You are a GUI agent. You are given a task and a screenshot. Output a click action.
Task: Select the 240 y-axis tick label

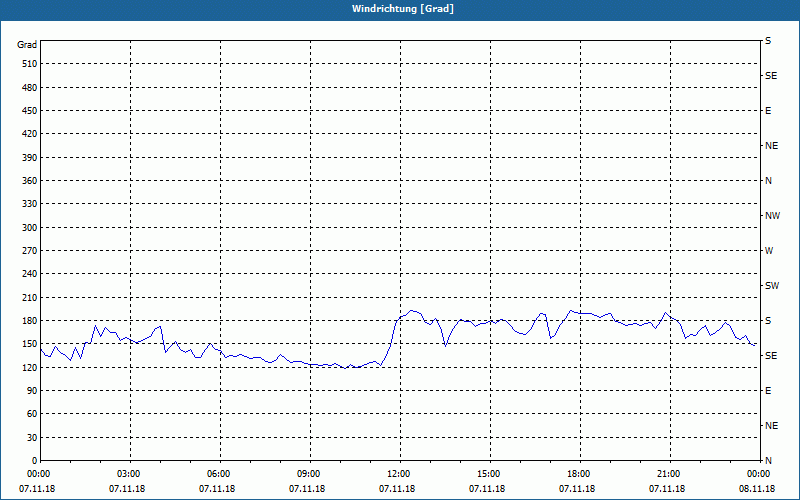tap(30, 274)
